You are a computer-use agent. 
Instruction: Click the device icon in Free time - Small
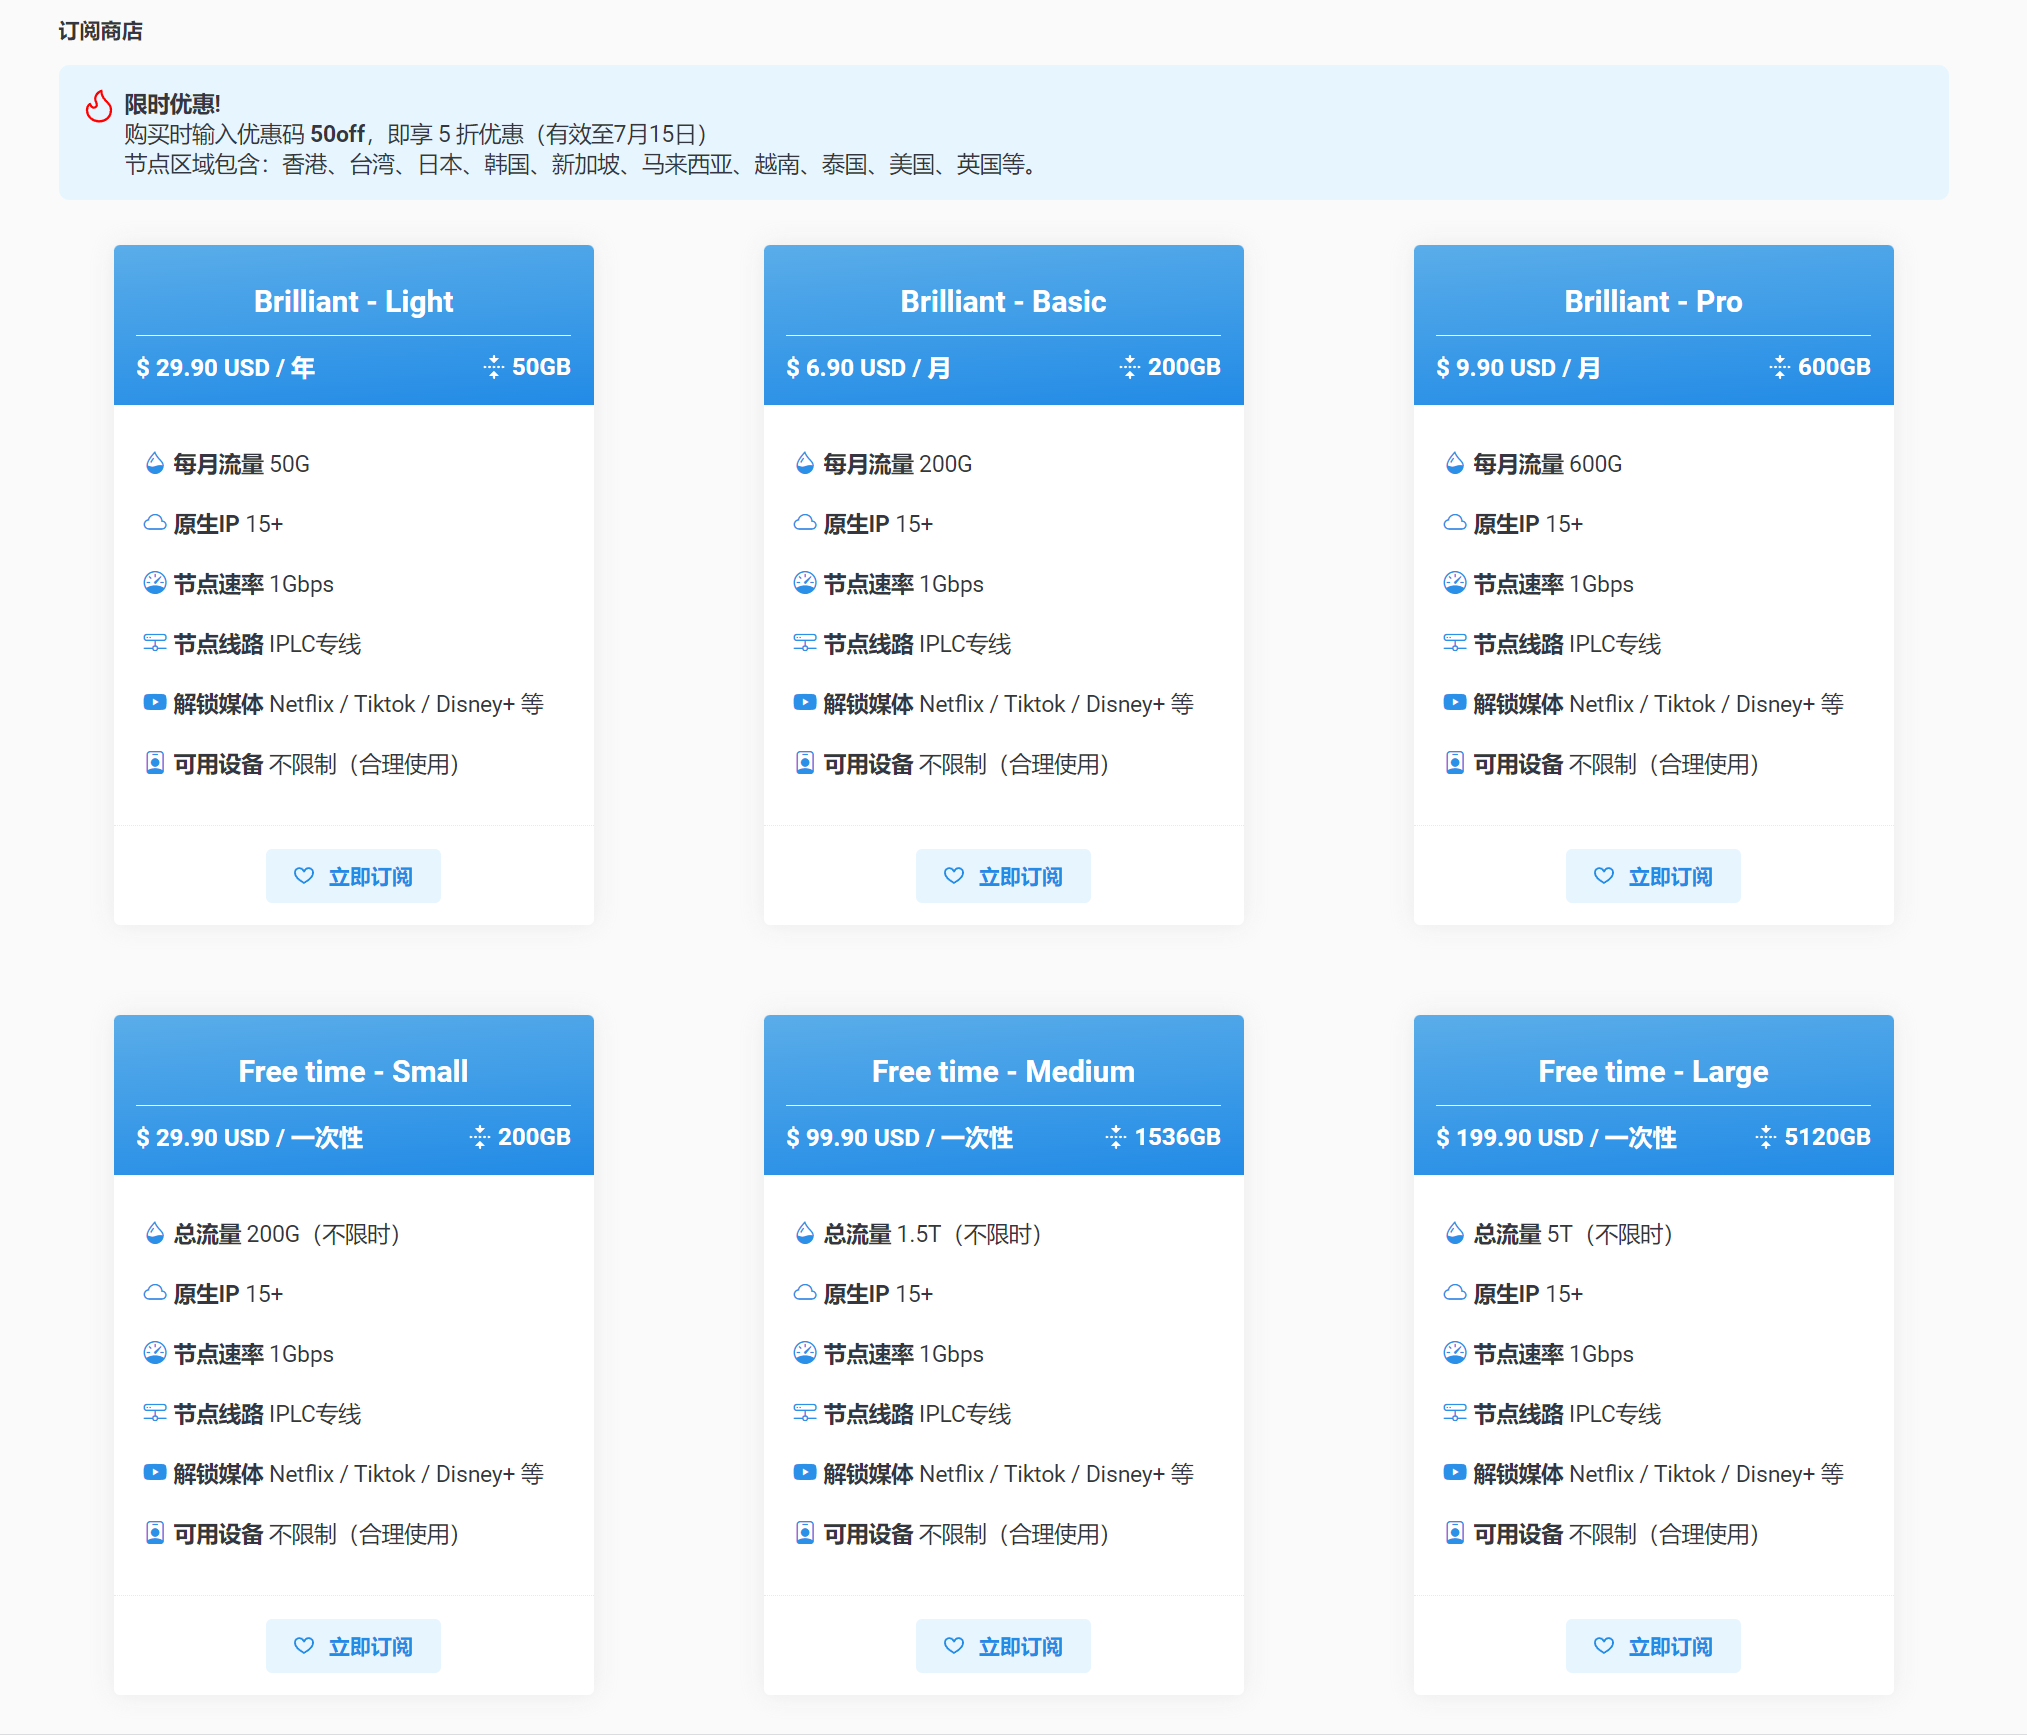pyautogui.click(x=154, y=1533)
